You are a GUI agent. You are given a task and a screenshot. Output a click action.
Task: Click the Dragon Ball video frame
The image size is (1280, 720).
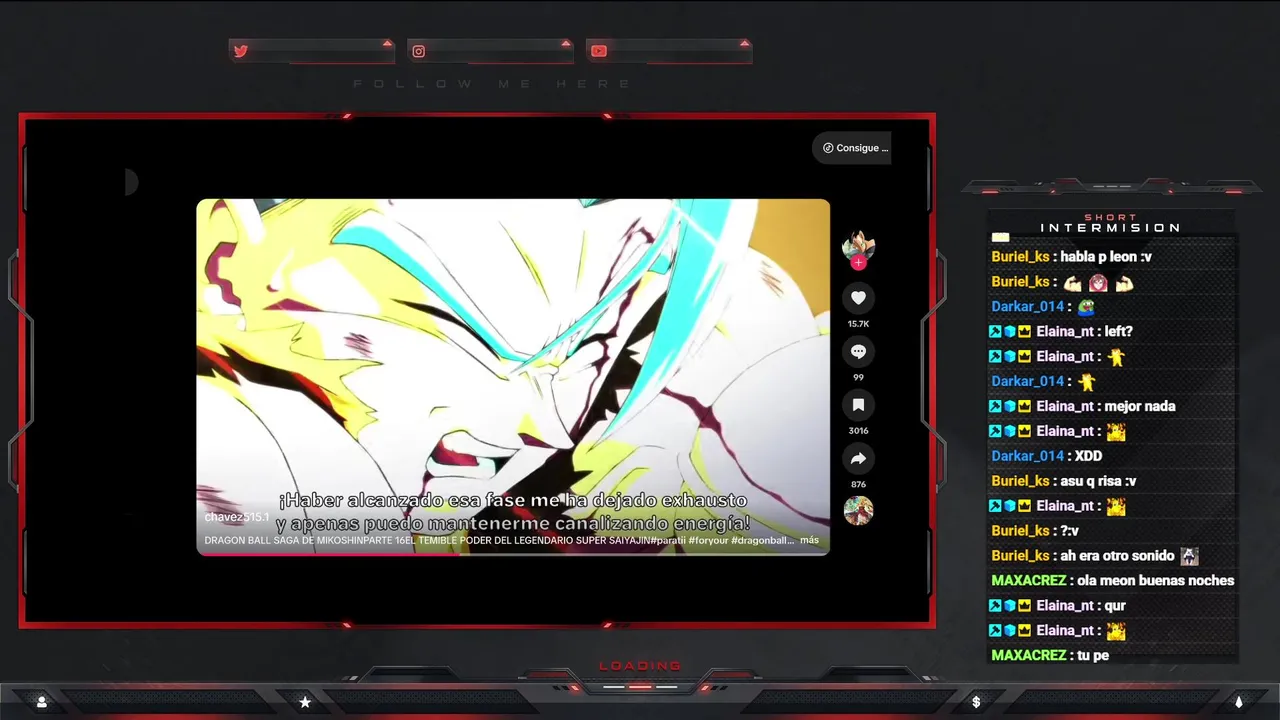click(x=513, y=376)
